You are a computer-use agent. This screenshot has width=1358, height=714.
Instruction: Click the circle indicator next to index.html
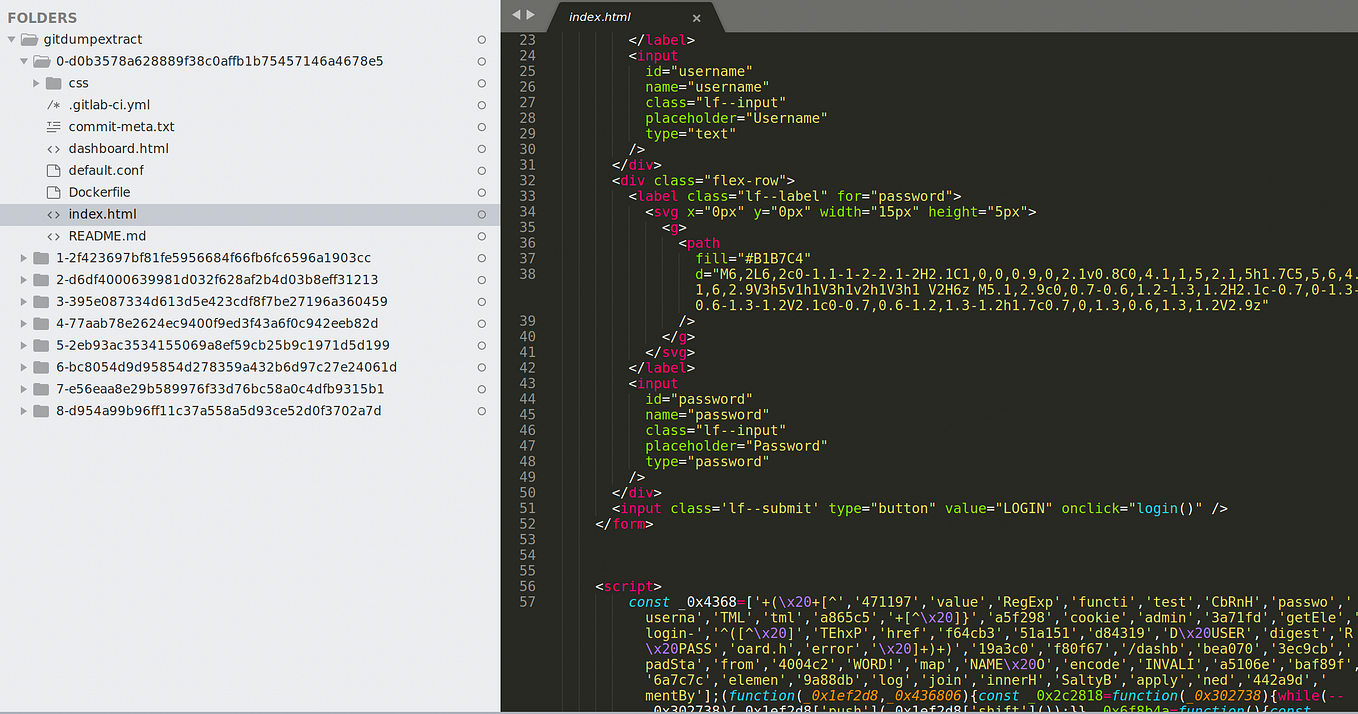click(x=481, y=214)
